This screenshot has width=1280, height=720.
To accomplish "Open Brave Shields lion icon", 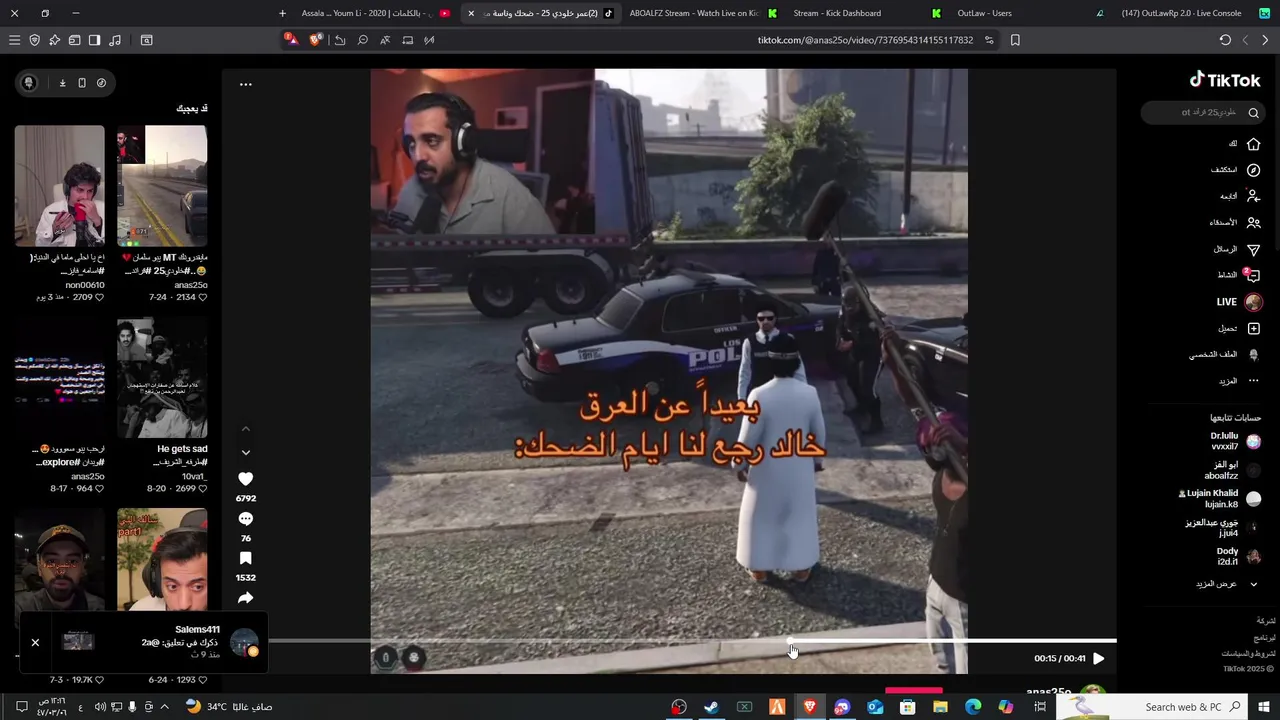I will tap(316, 40).
